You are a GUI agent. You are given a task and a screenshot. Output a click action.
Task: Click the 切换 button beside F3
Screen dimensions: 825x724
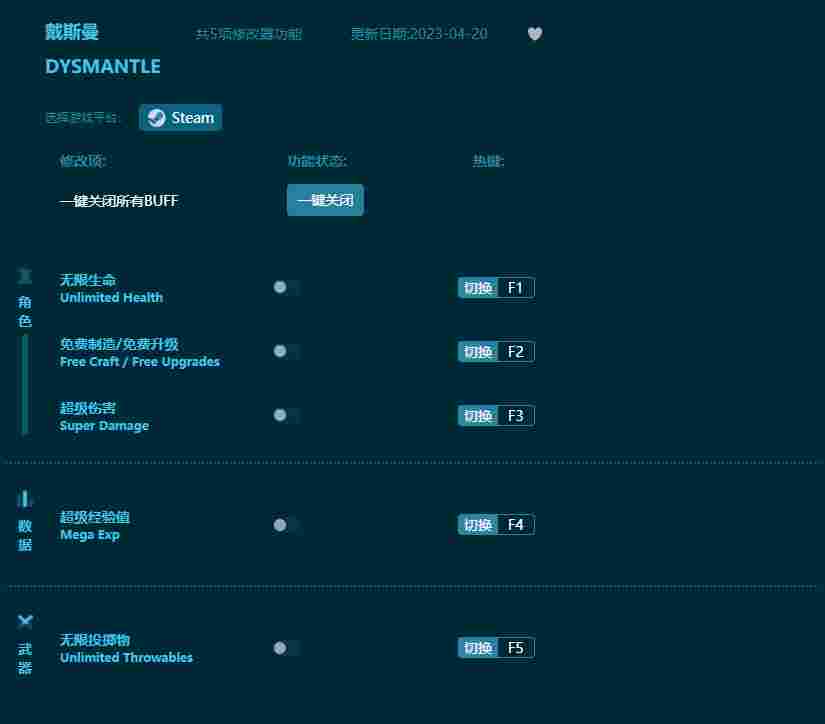[x=478, y=416]
